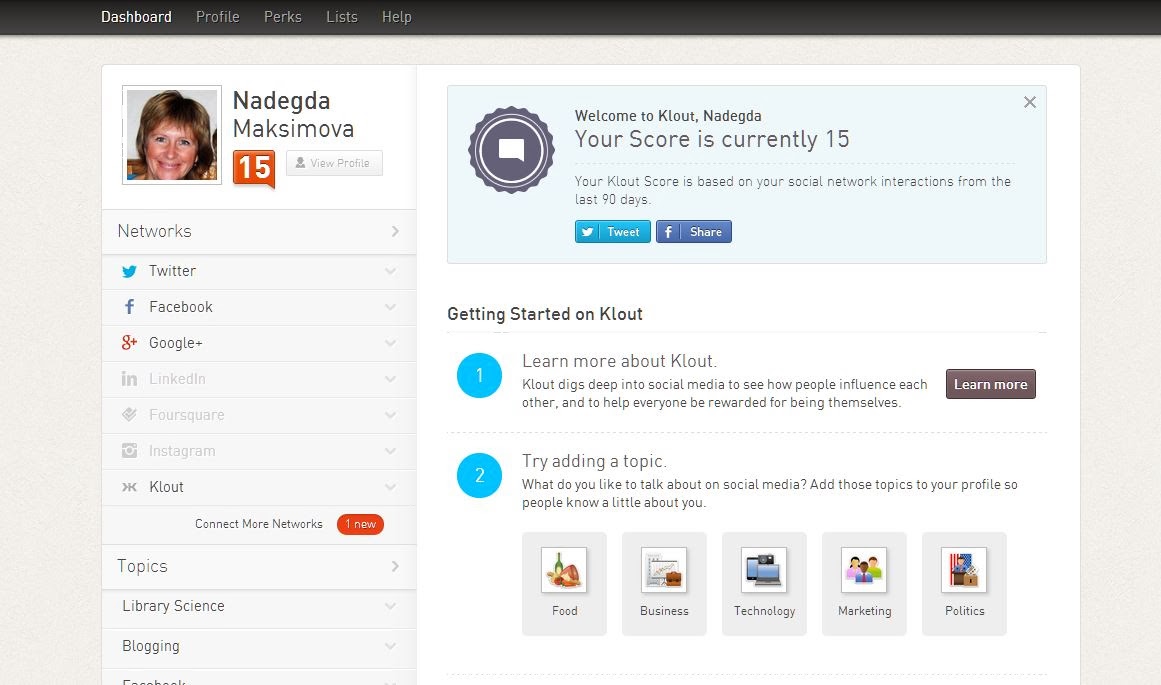This screenshot has height=685, width=1161.
Task: Click the LinkedIn icon in Networks list
Action: click(x=129, y=378)
